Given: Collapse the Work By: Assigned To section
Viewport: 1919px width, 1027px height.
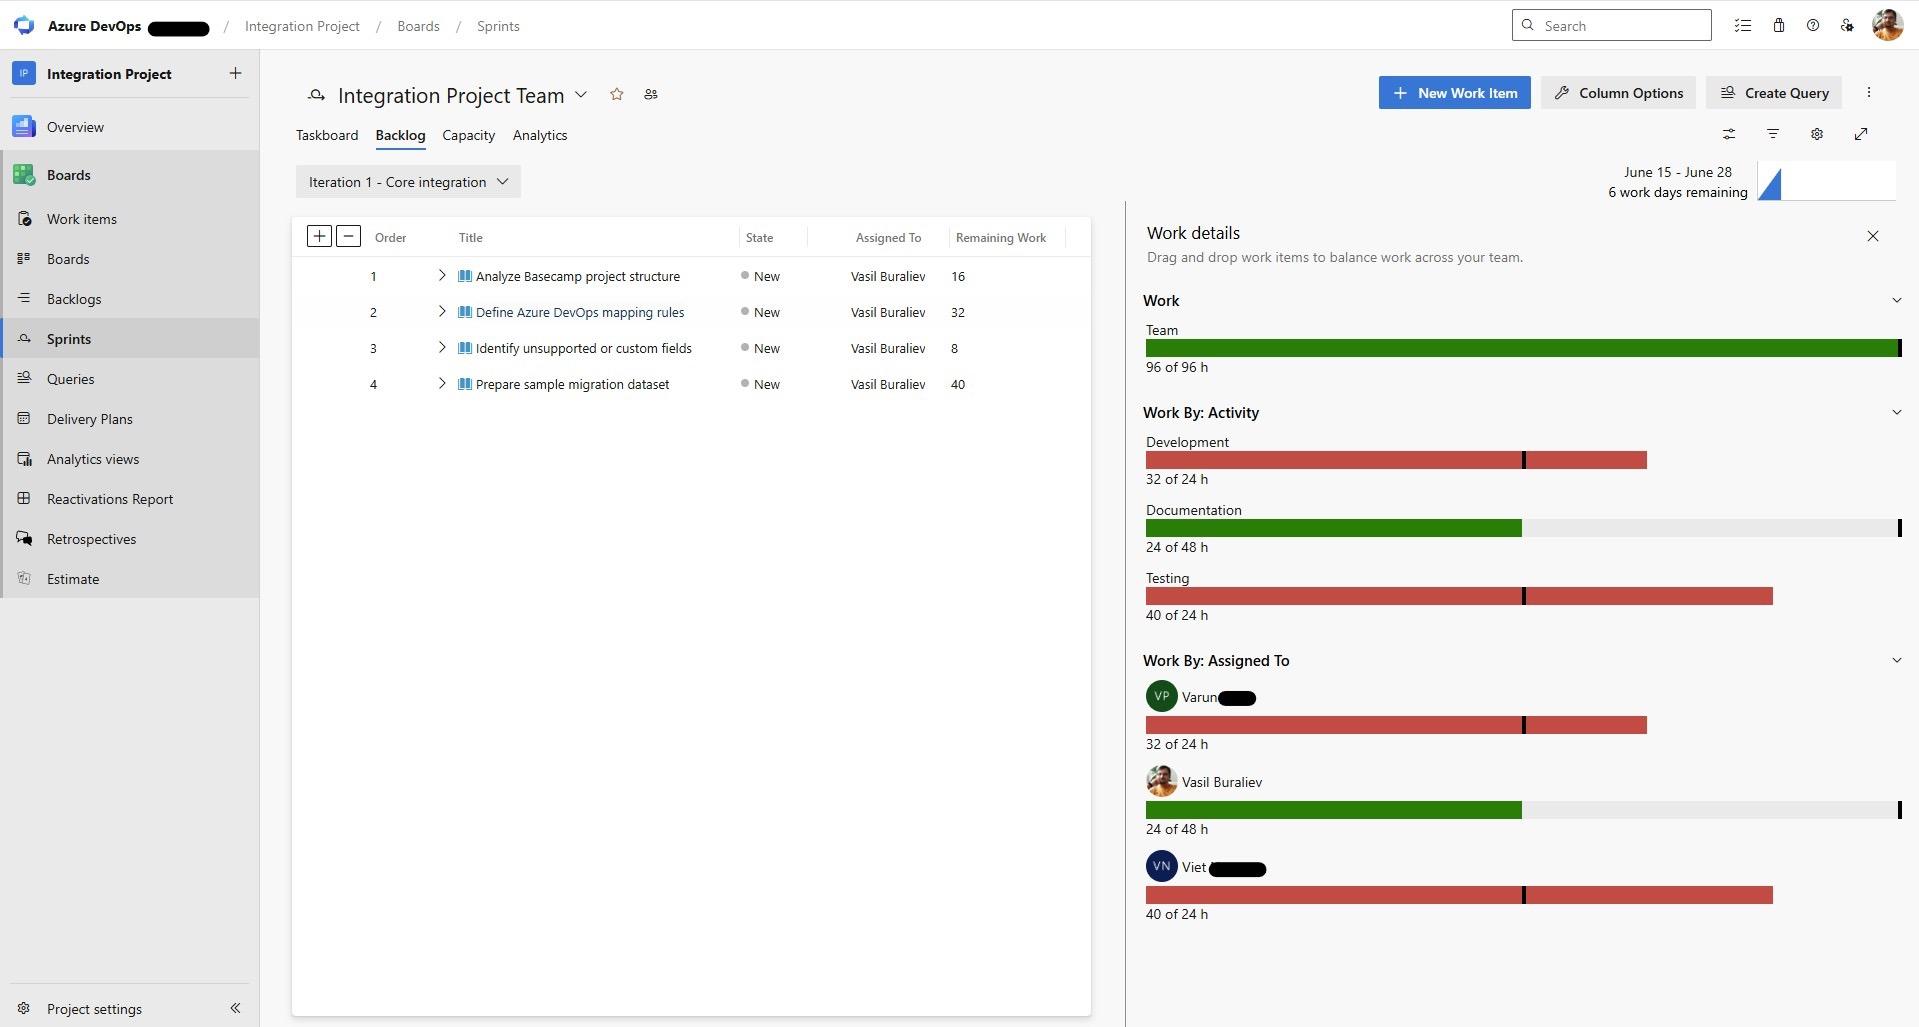Looking at the screenshot, I should coord(1896,660).
